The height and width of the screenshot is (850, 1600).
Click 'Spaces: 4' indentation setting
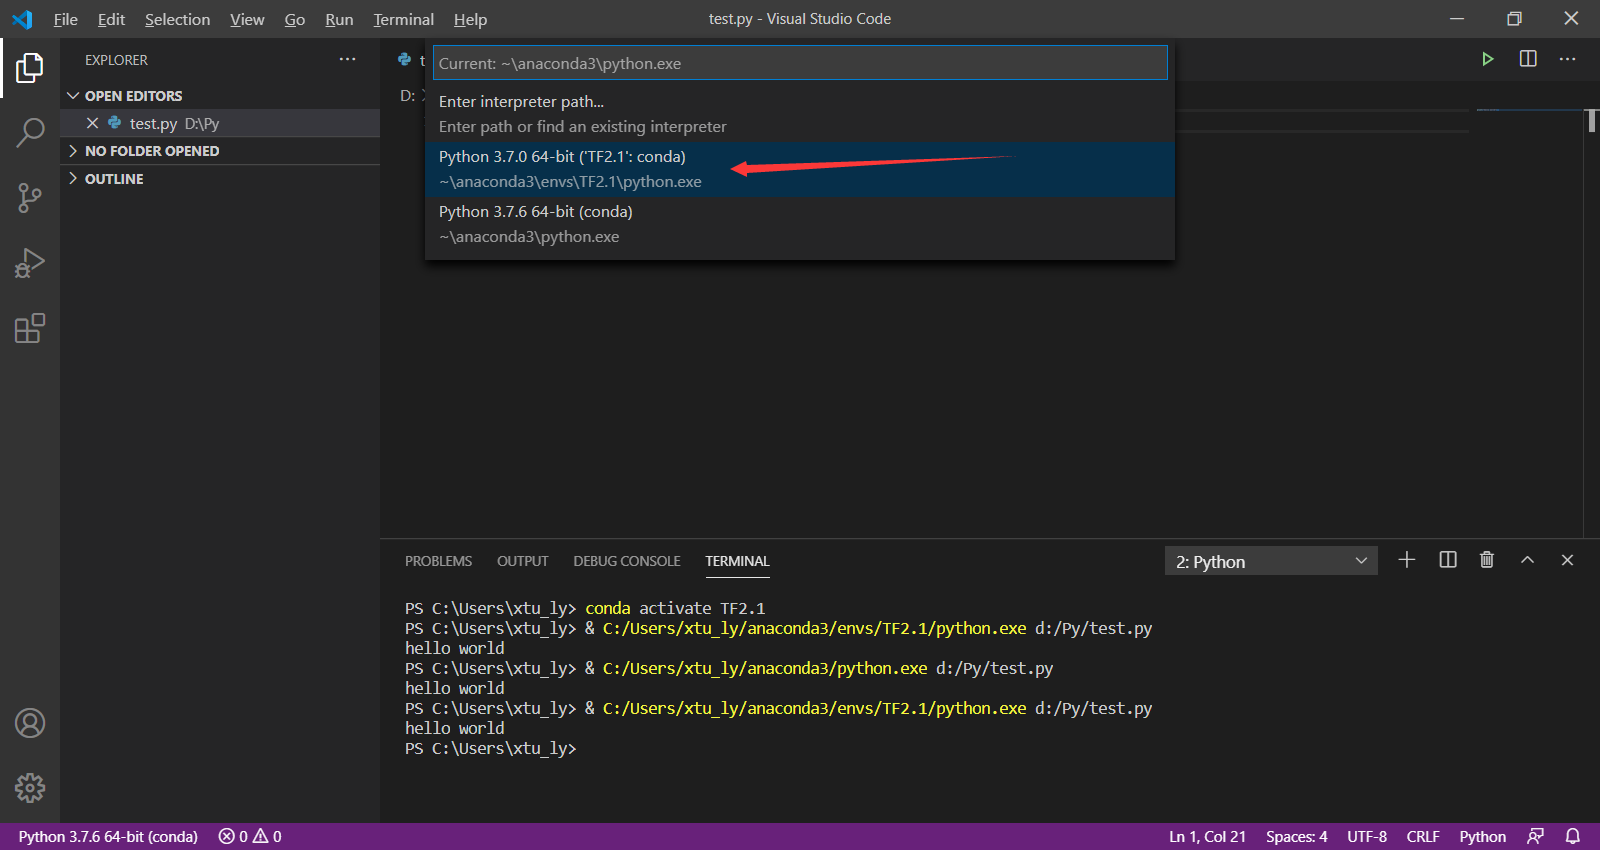coord(1296,836)
